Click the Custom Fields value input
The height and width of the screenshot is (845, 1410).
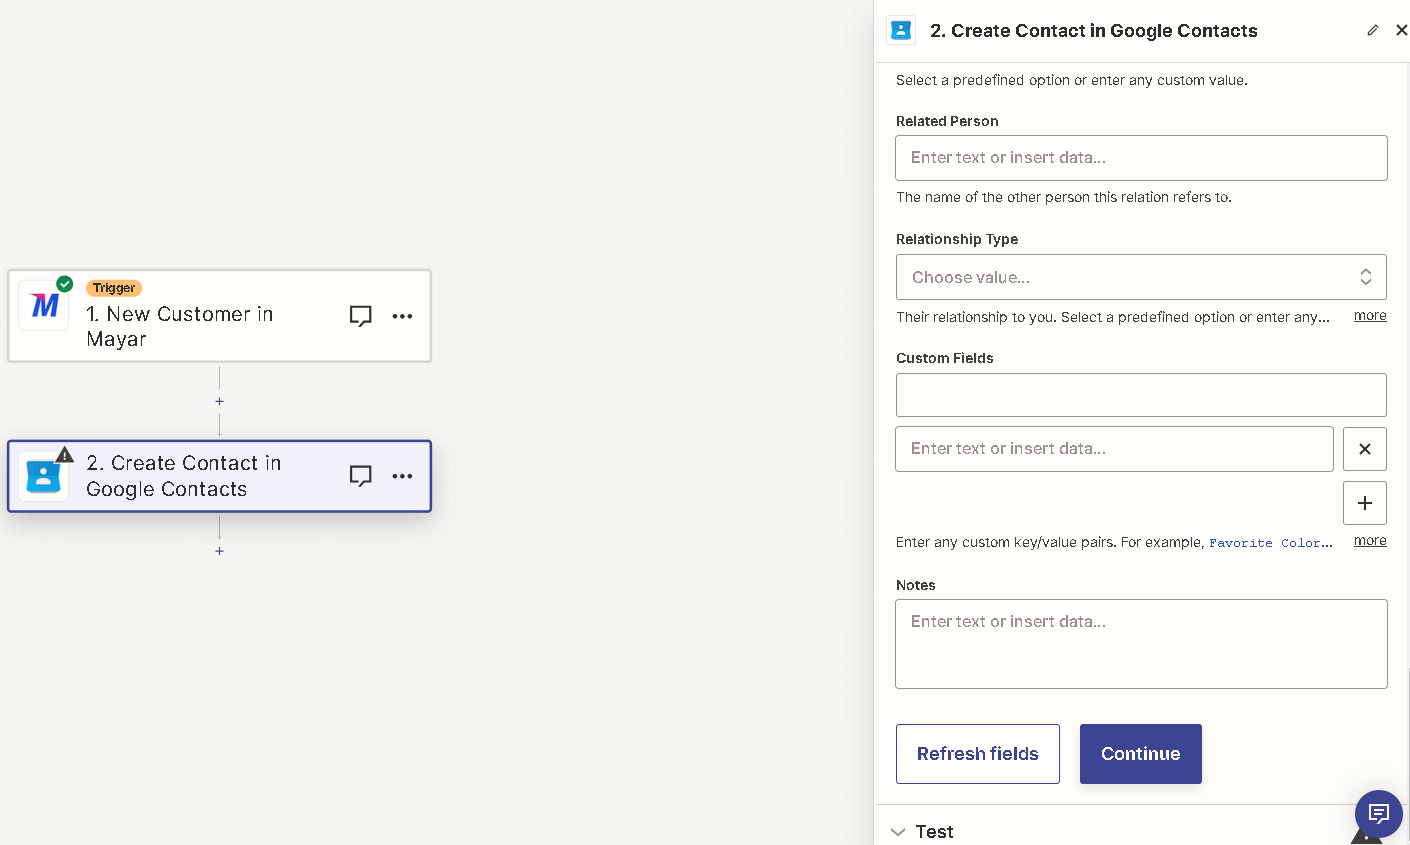point(1114,449)
